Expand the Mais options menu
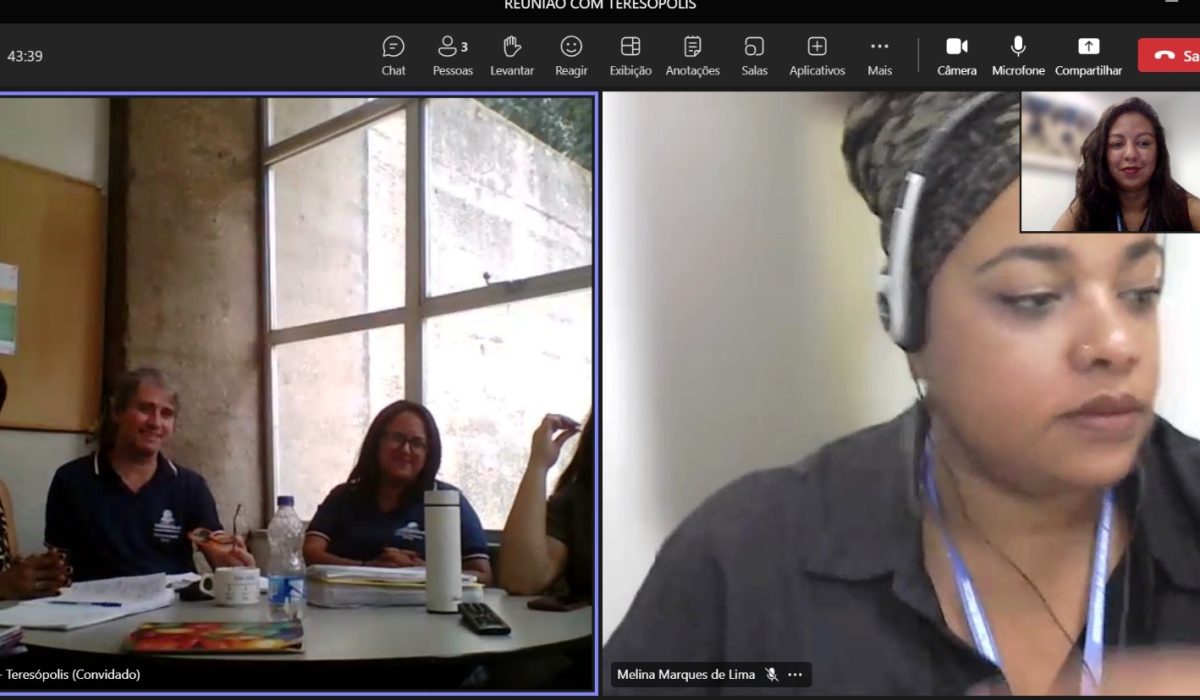This screenshot has width=1200, height=700. coord(879,55)
